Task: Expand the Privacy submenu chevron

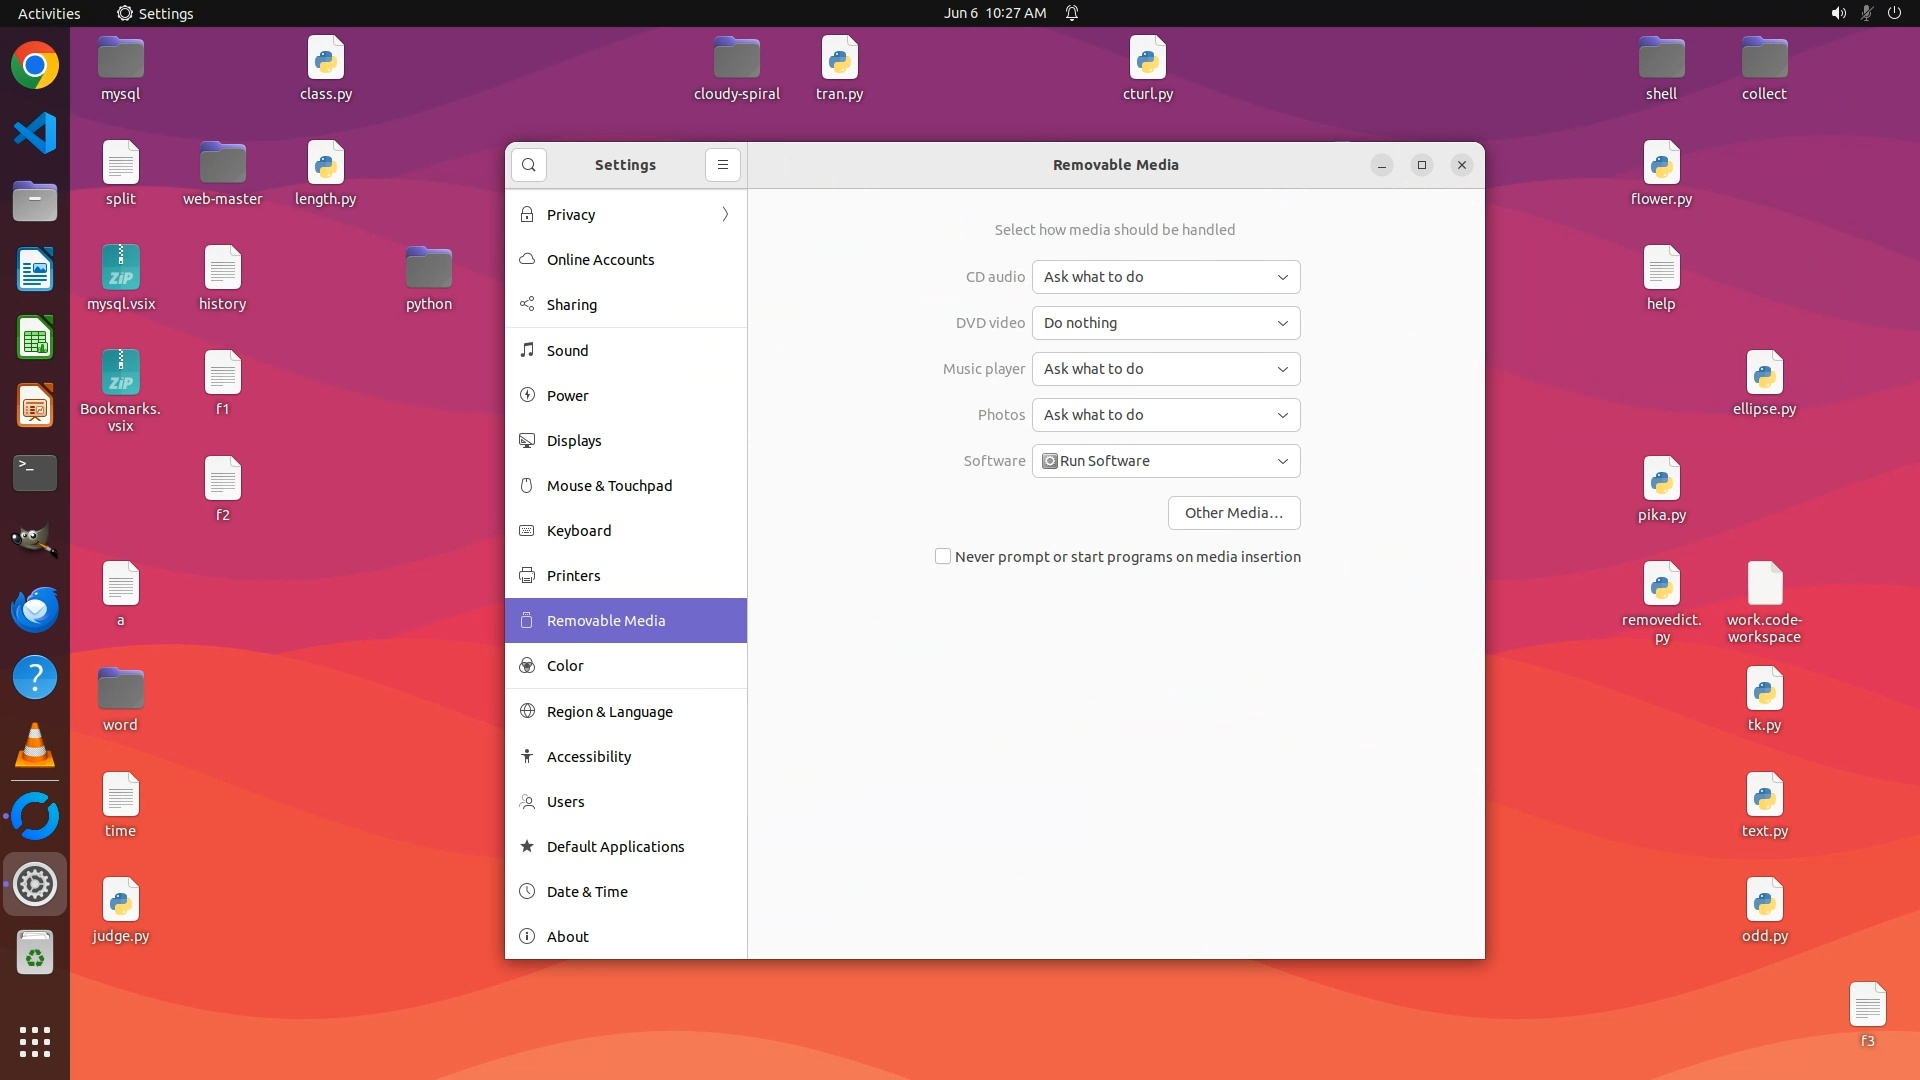Action: [725, 214]
